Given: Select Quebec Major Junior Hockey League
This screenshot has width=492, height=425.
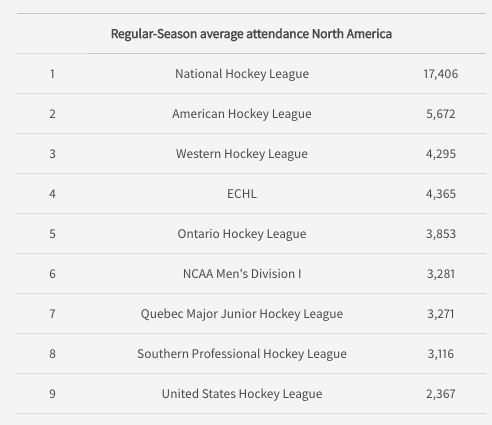Looking at the screenshot, I should click(242, 314).
